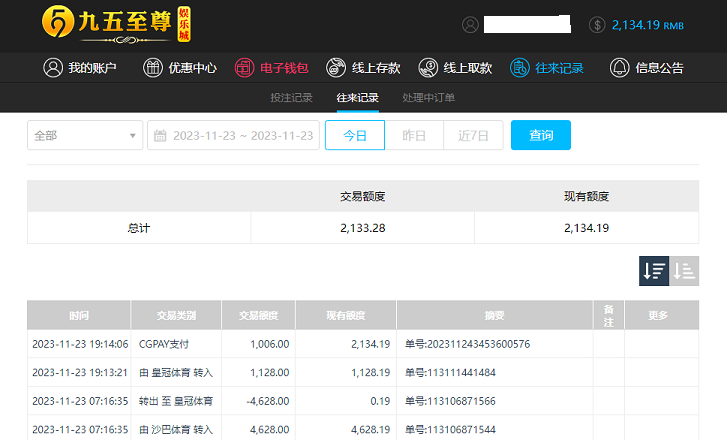The height and width of the screenshot is (440, 727).
Task: Click the 优惠中心 gift icon
Action: [153, 68]
